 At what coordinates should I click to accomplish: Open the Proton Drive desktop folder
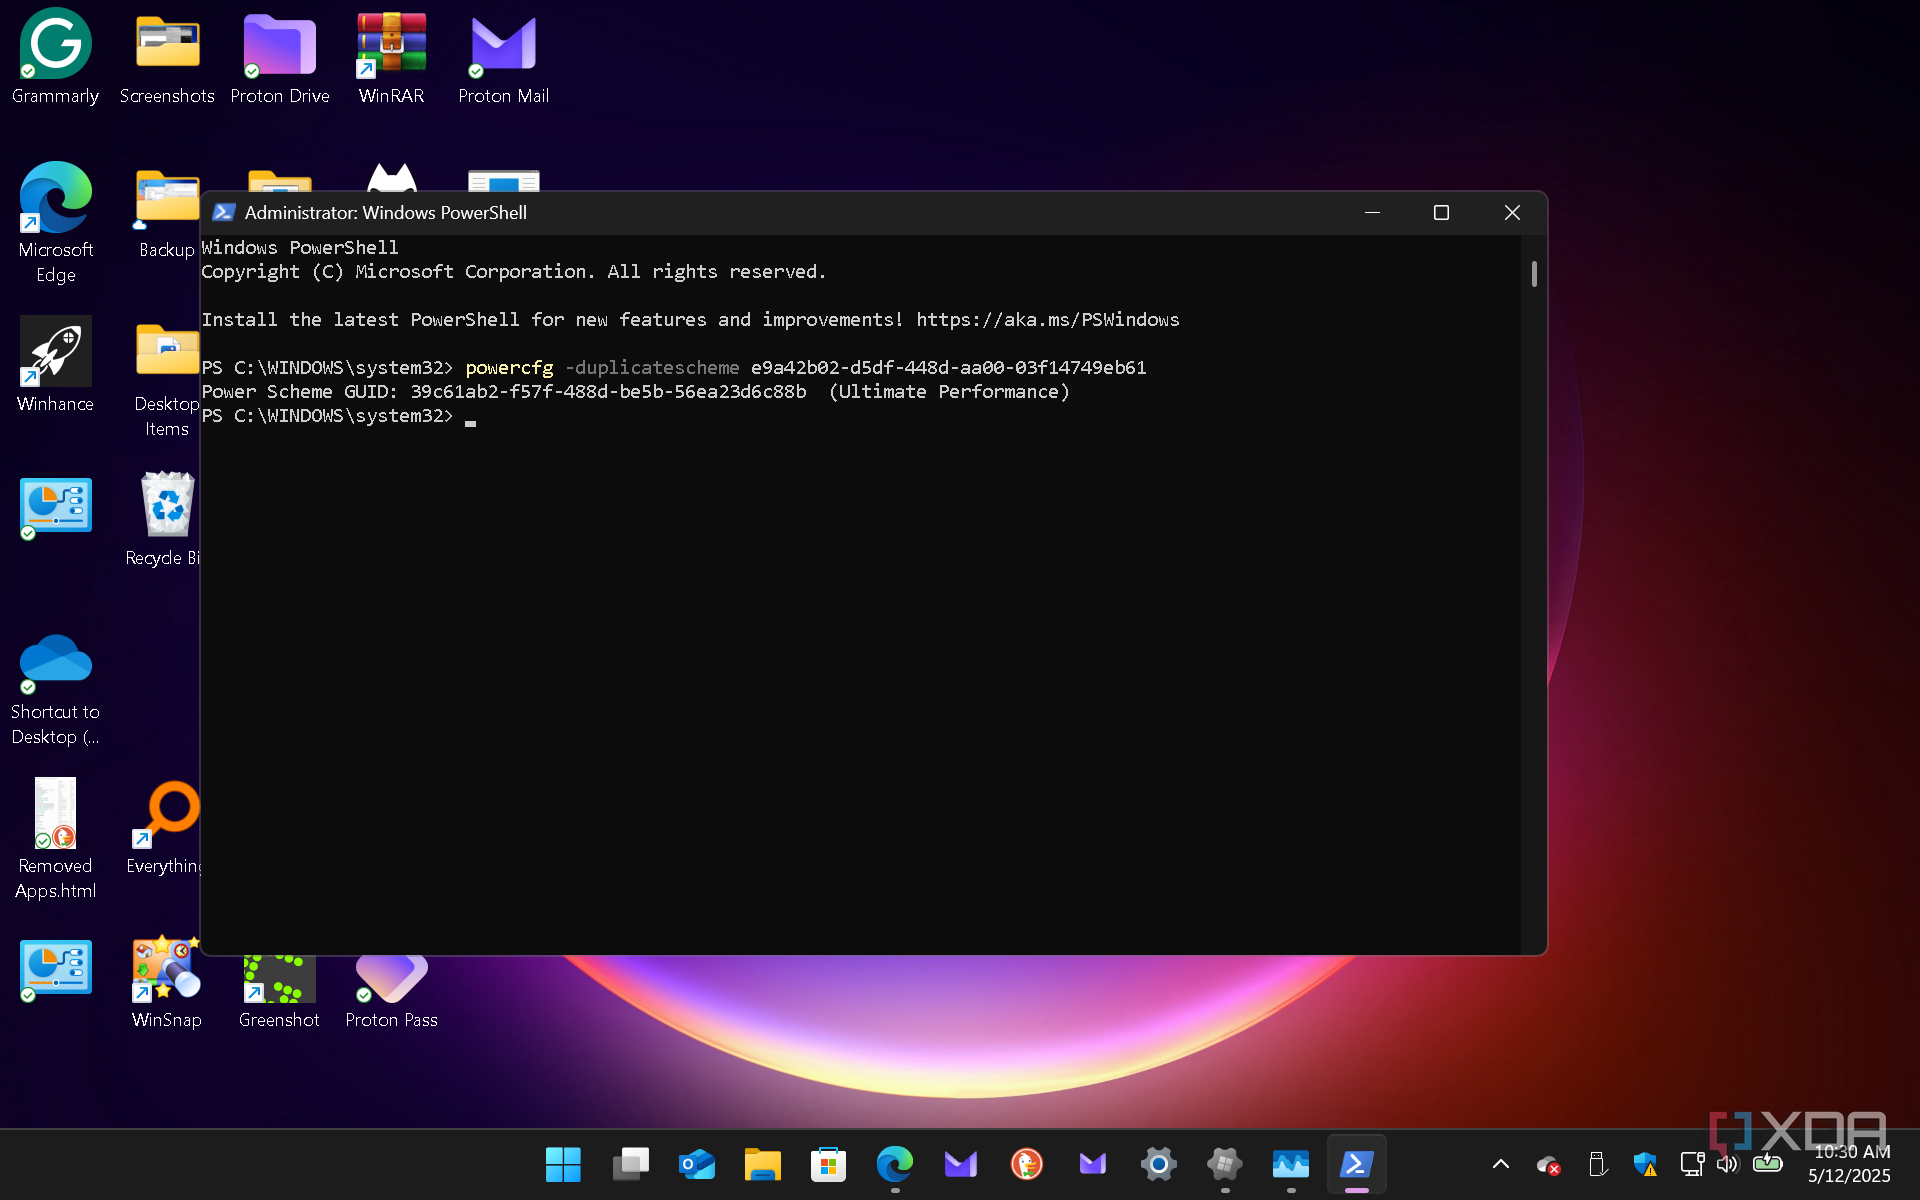279,45
